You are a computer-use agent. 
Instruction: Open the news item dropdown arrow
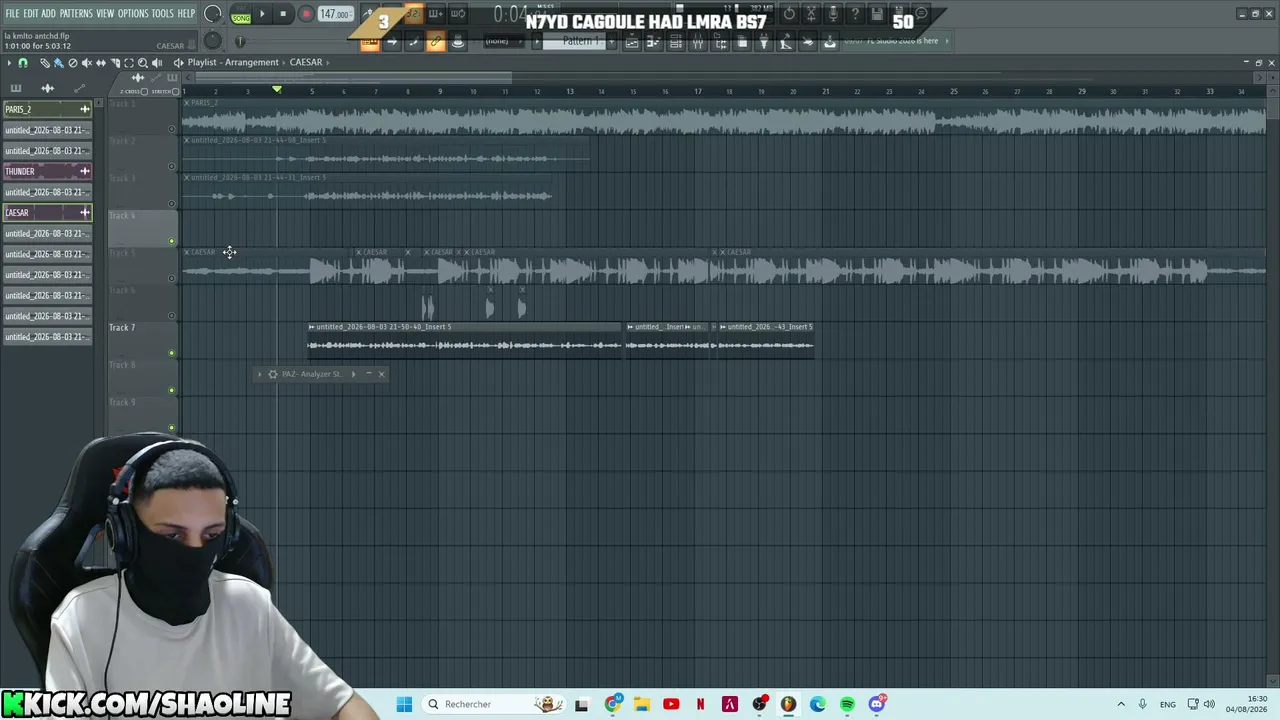tap(947, 41)
